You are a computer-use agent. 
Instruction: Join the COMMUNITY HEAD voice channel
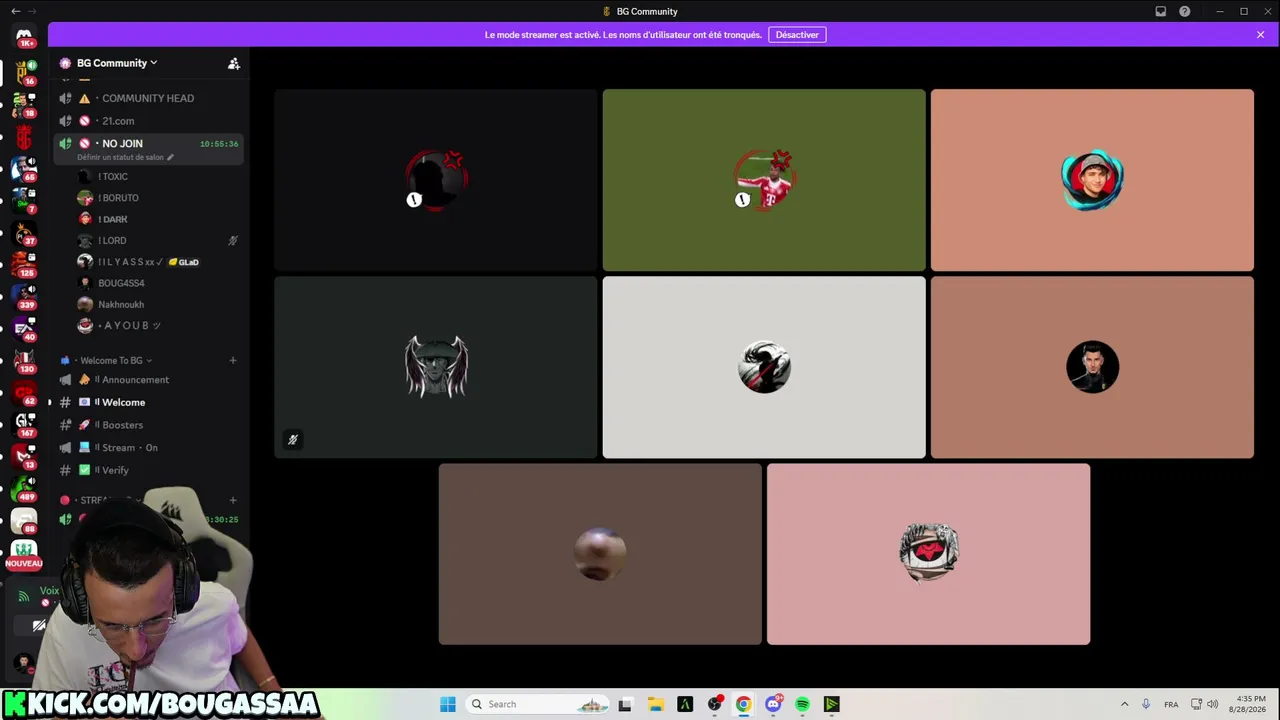click(x=148, y=98)
